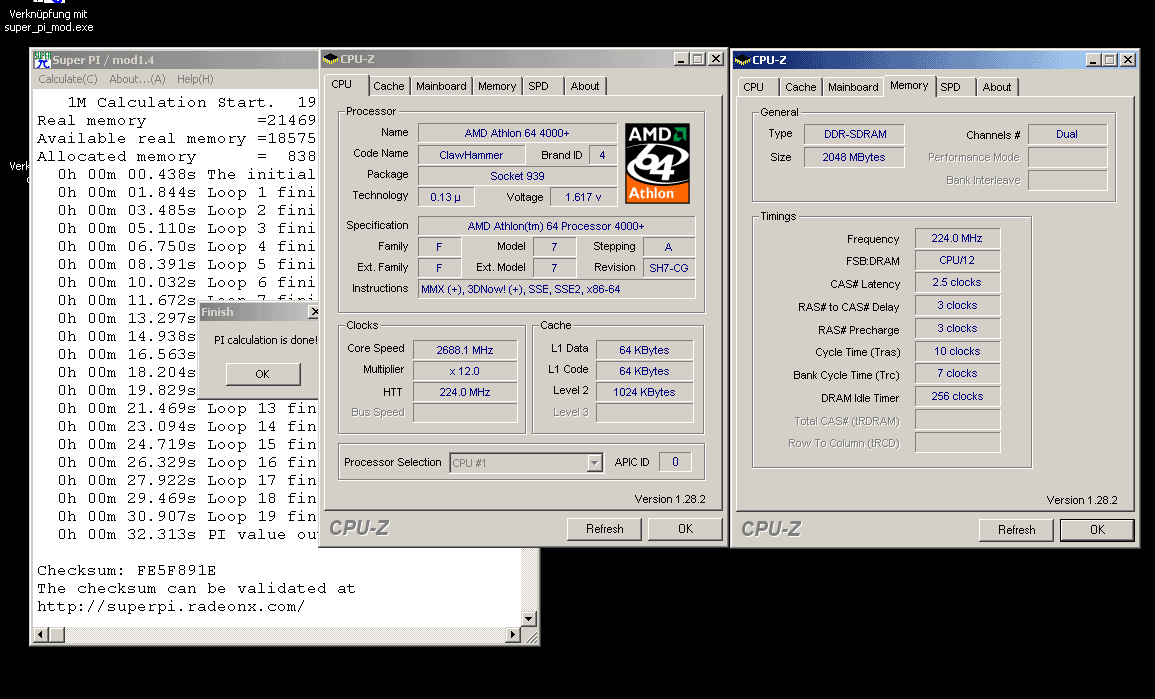
Task: Click the Cycle Time (Tras) 10 clocks value
Action: [x=957, y=351]
